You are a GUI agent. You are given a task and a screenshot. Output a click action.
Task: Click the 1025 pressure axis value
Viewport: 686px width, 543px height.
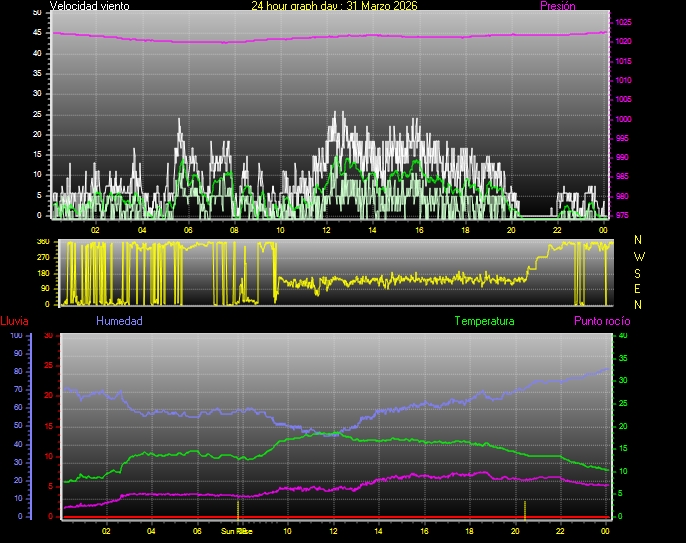click(624, 22)
